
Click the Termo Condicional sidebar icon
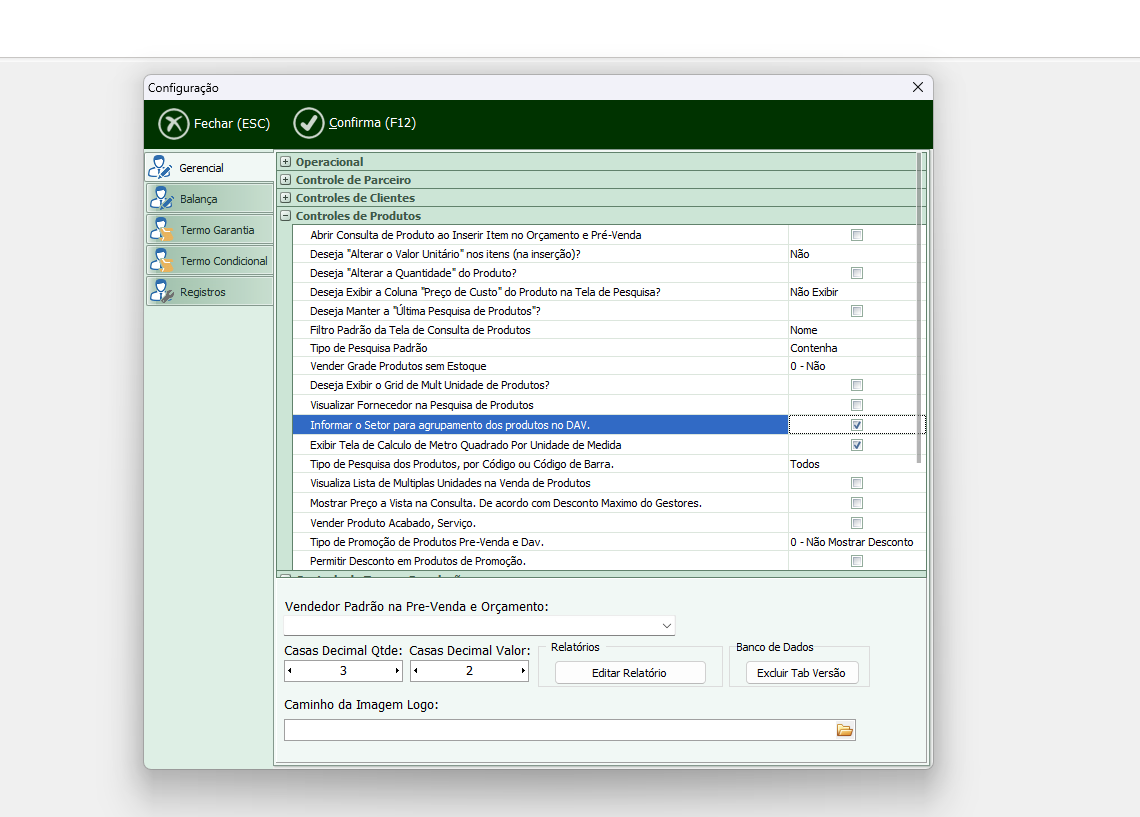point(160,260)
